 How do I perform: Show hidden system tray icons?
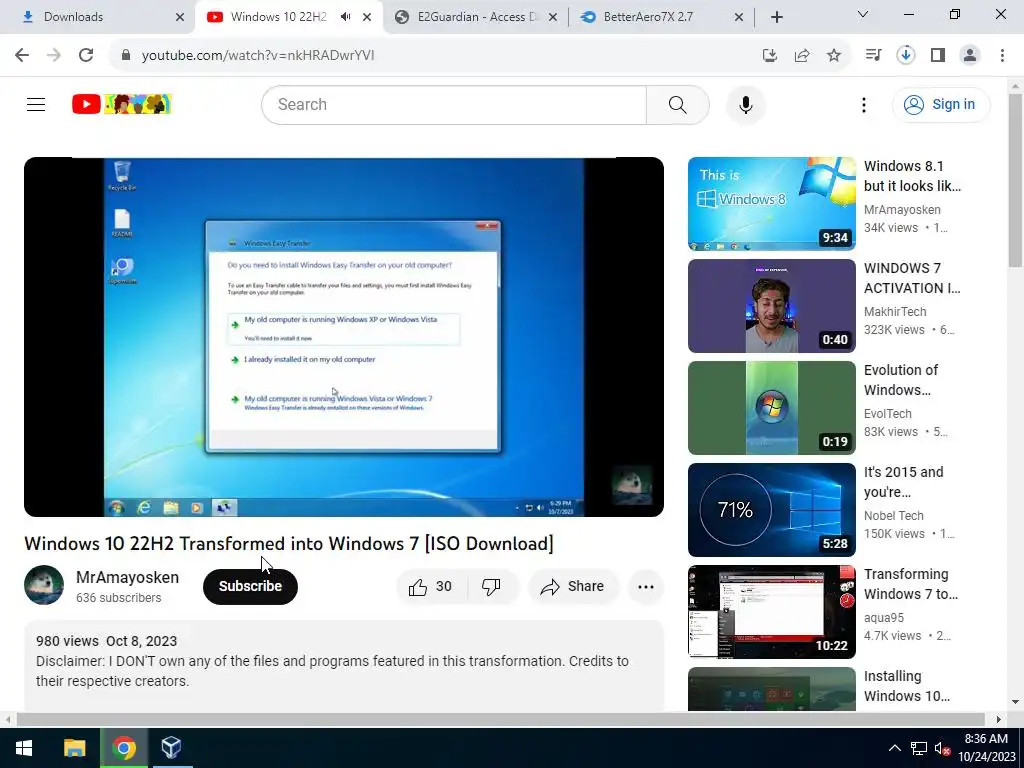895,748
